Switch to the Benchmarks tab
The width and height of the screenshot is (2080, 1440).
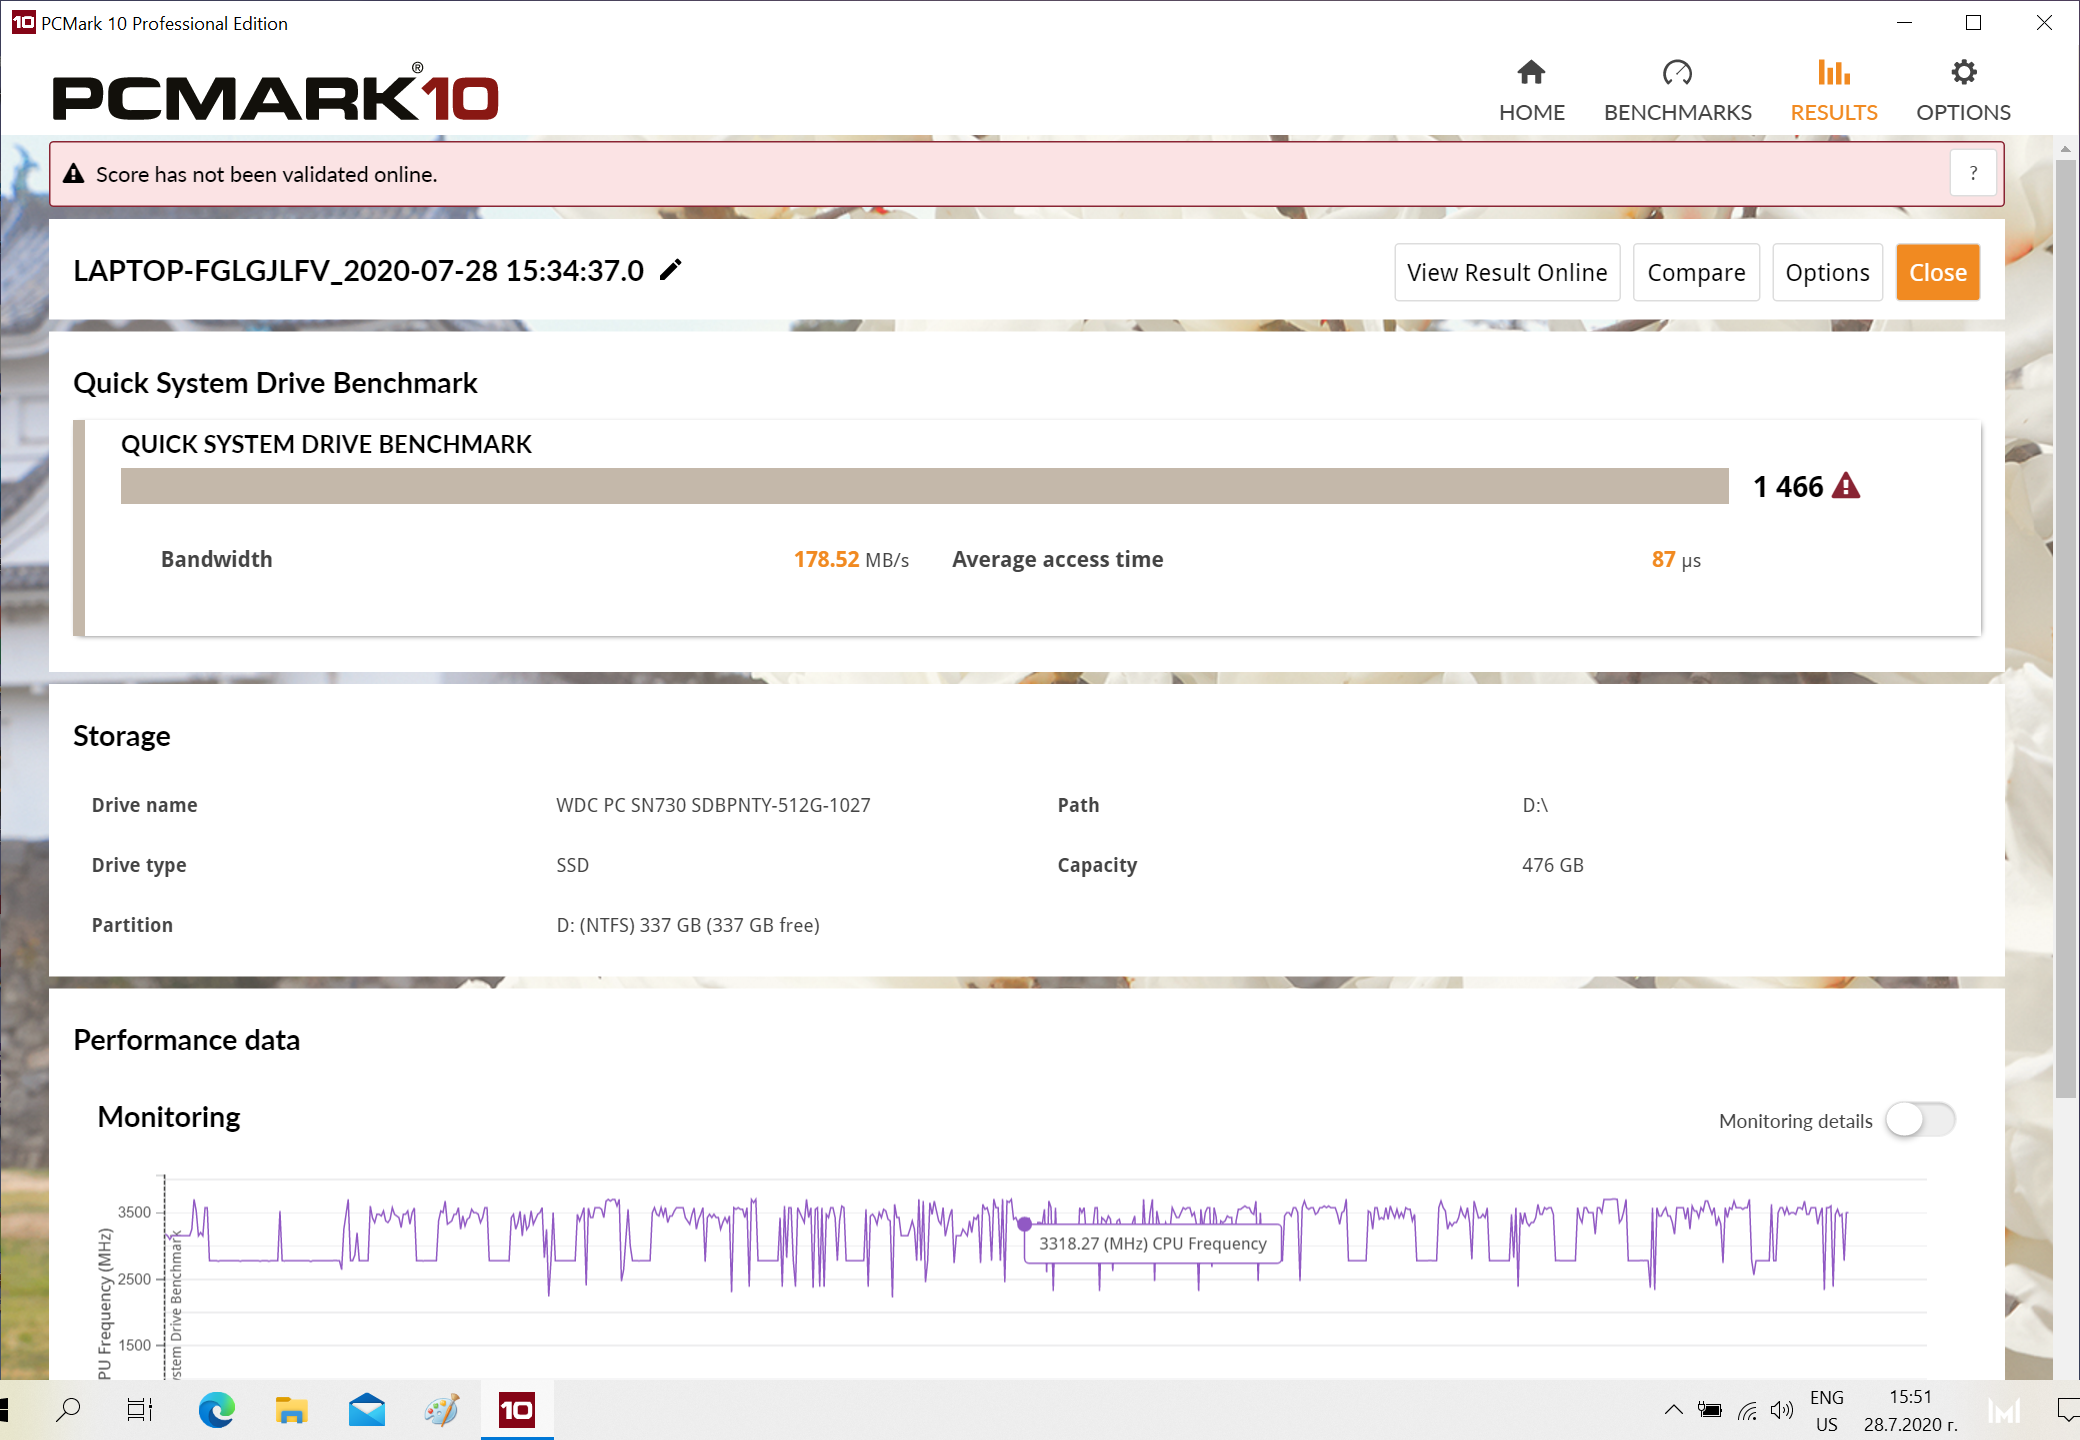coord(1677,91)
